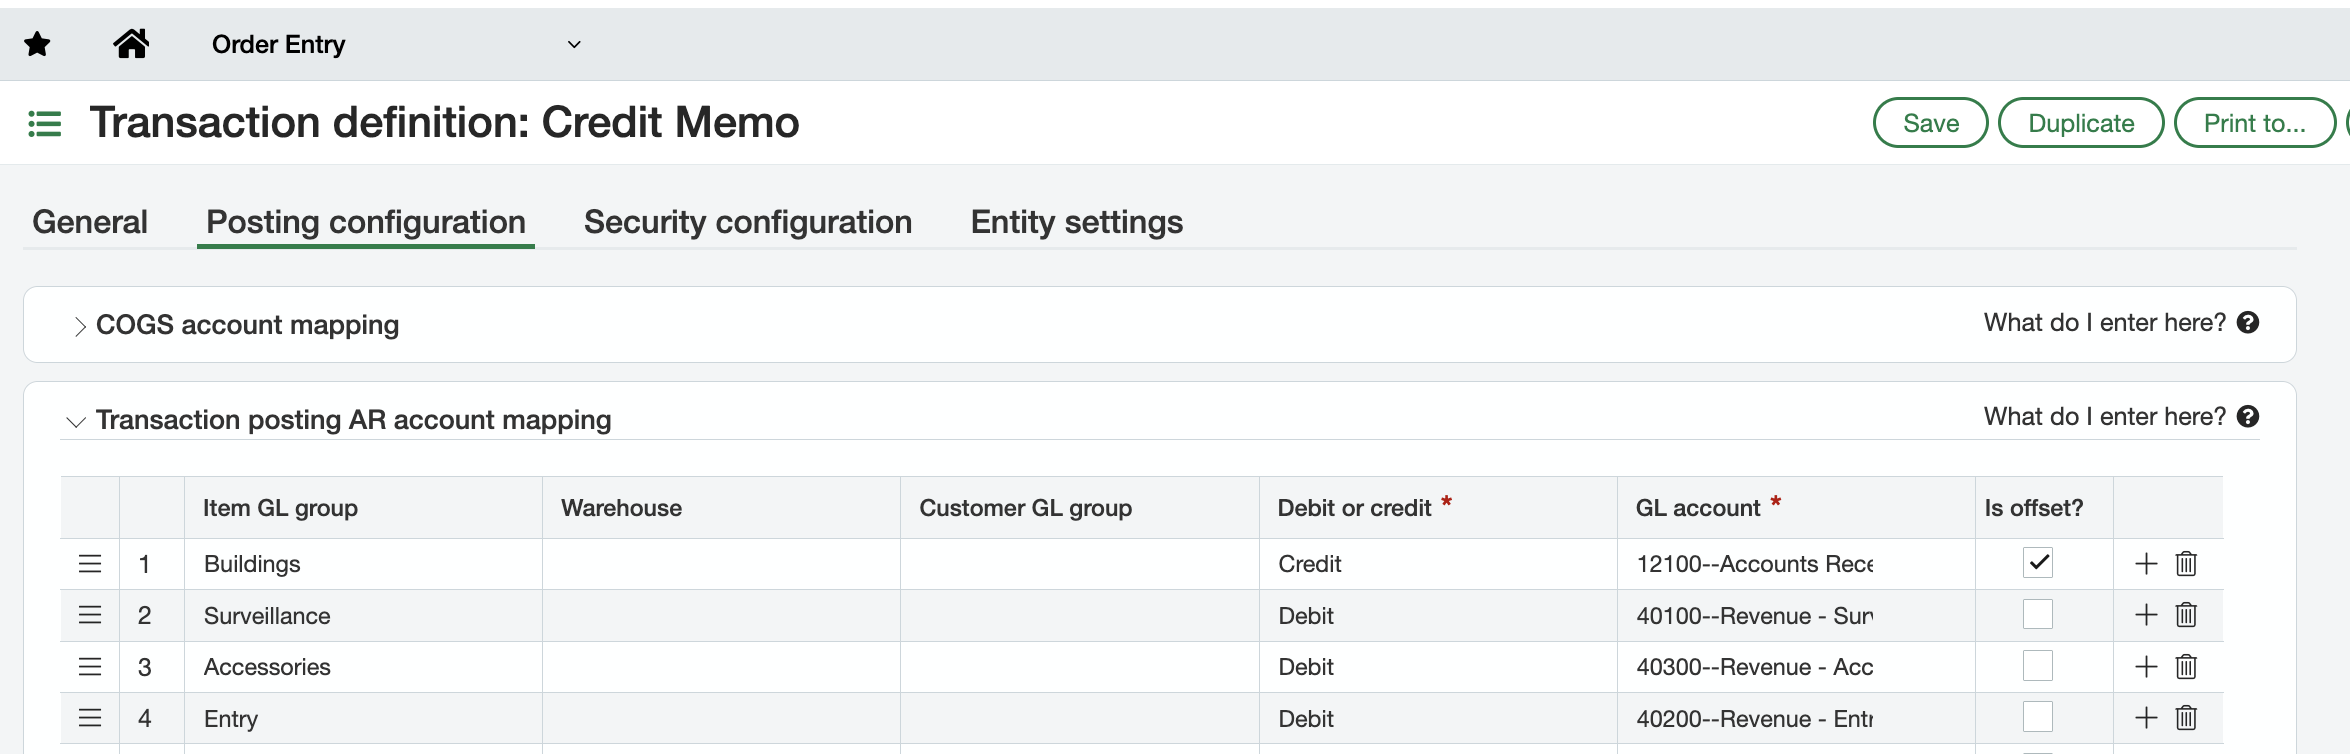Image resolution: width=2350 pixels, height=754 pixels.
Task: Open 'What do I enter here?' for COGS mapping
Action: pos(2105,323)
